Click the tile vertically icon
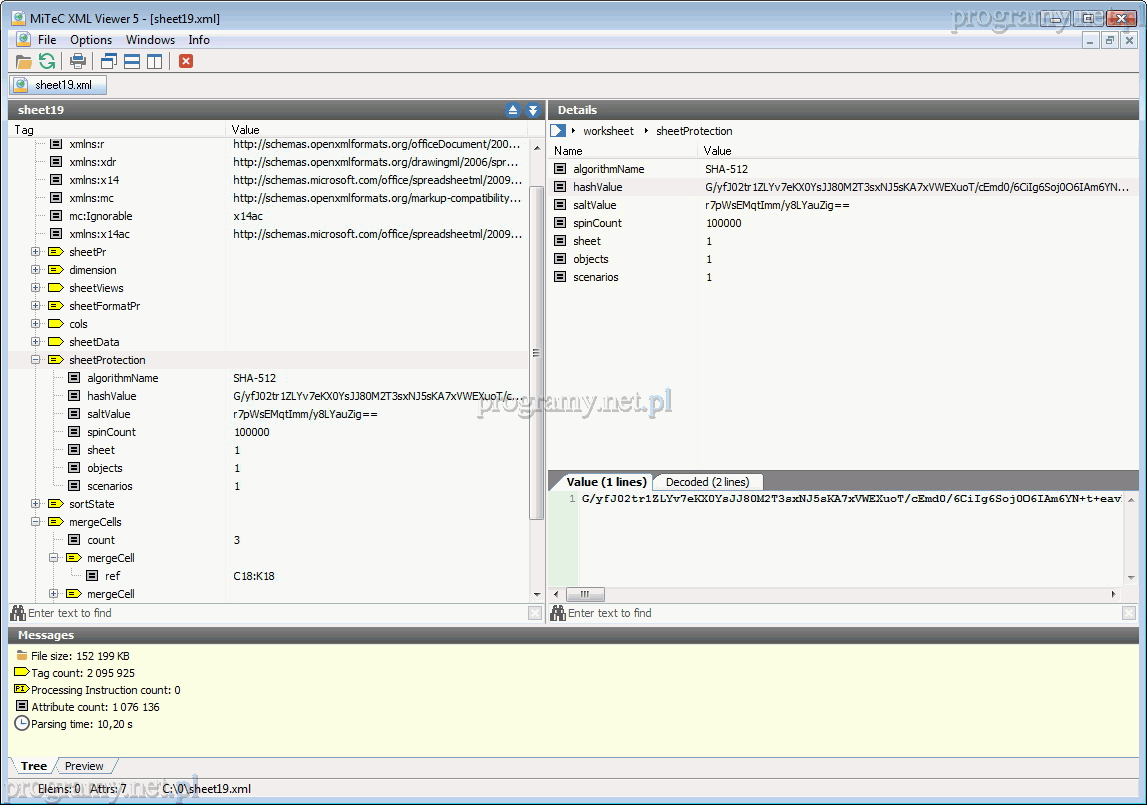 (x=154, y=62)
